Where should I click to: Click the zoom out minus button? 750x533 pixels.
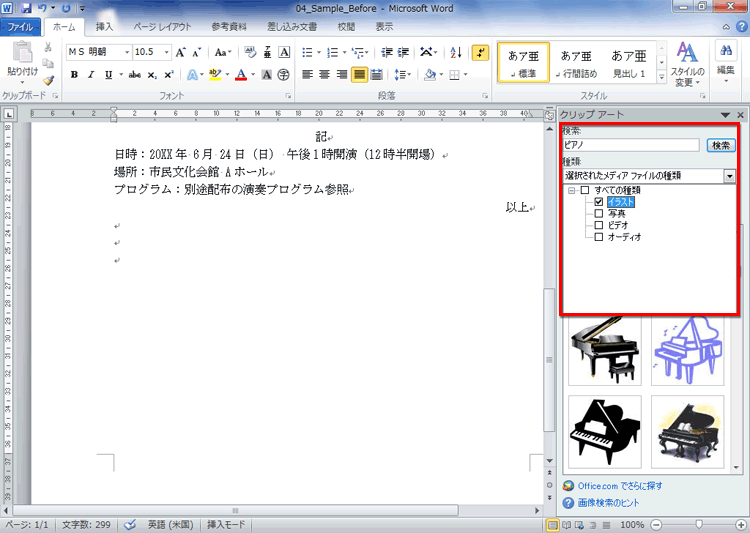656,525
